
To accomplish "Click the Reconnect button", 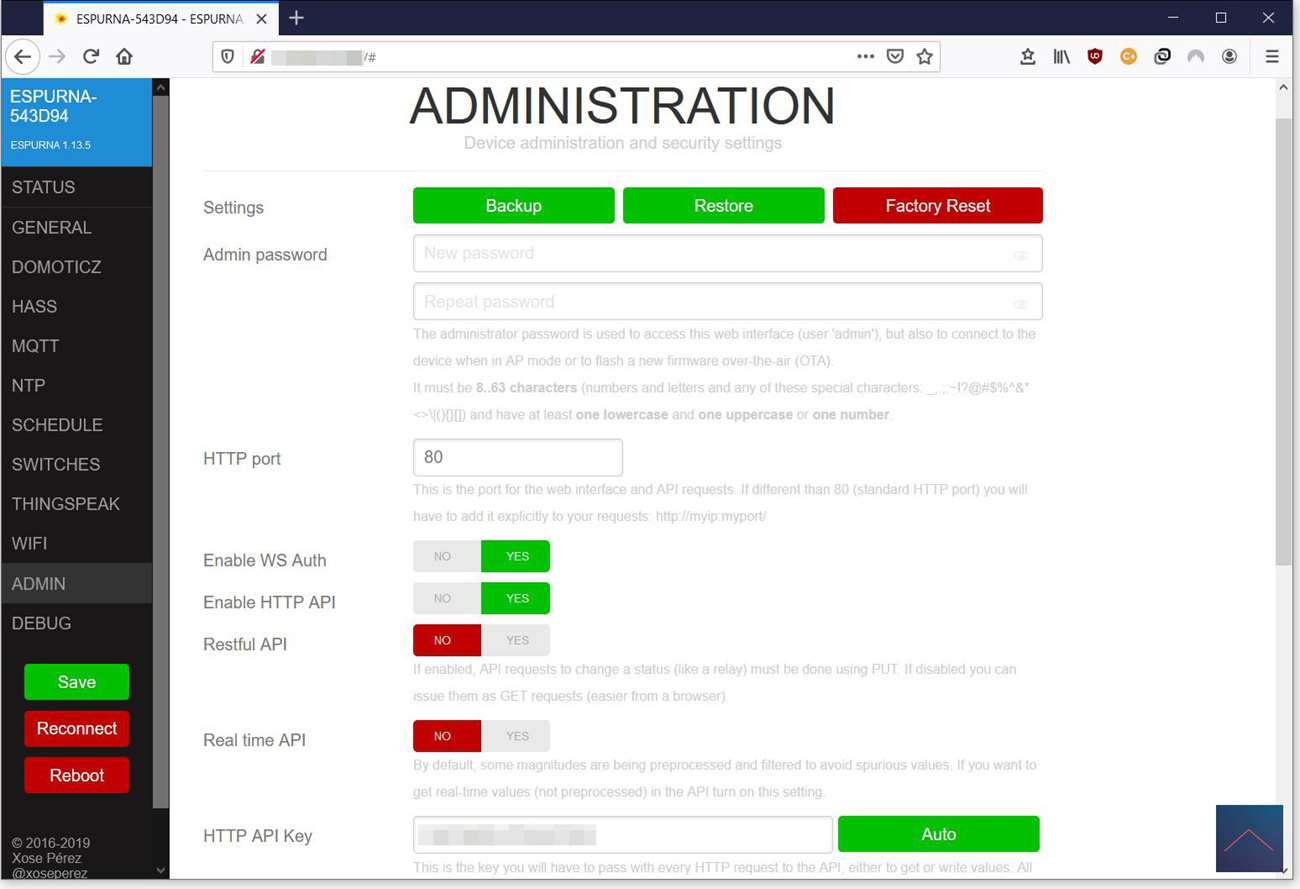I will click(x=77, y=728).
